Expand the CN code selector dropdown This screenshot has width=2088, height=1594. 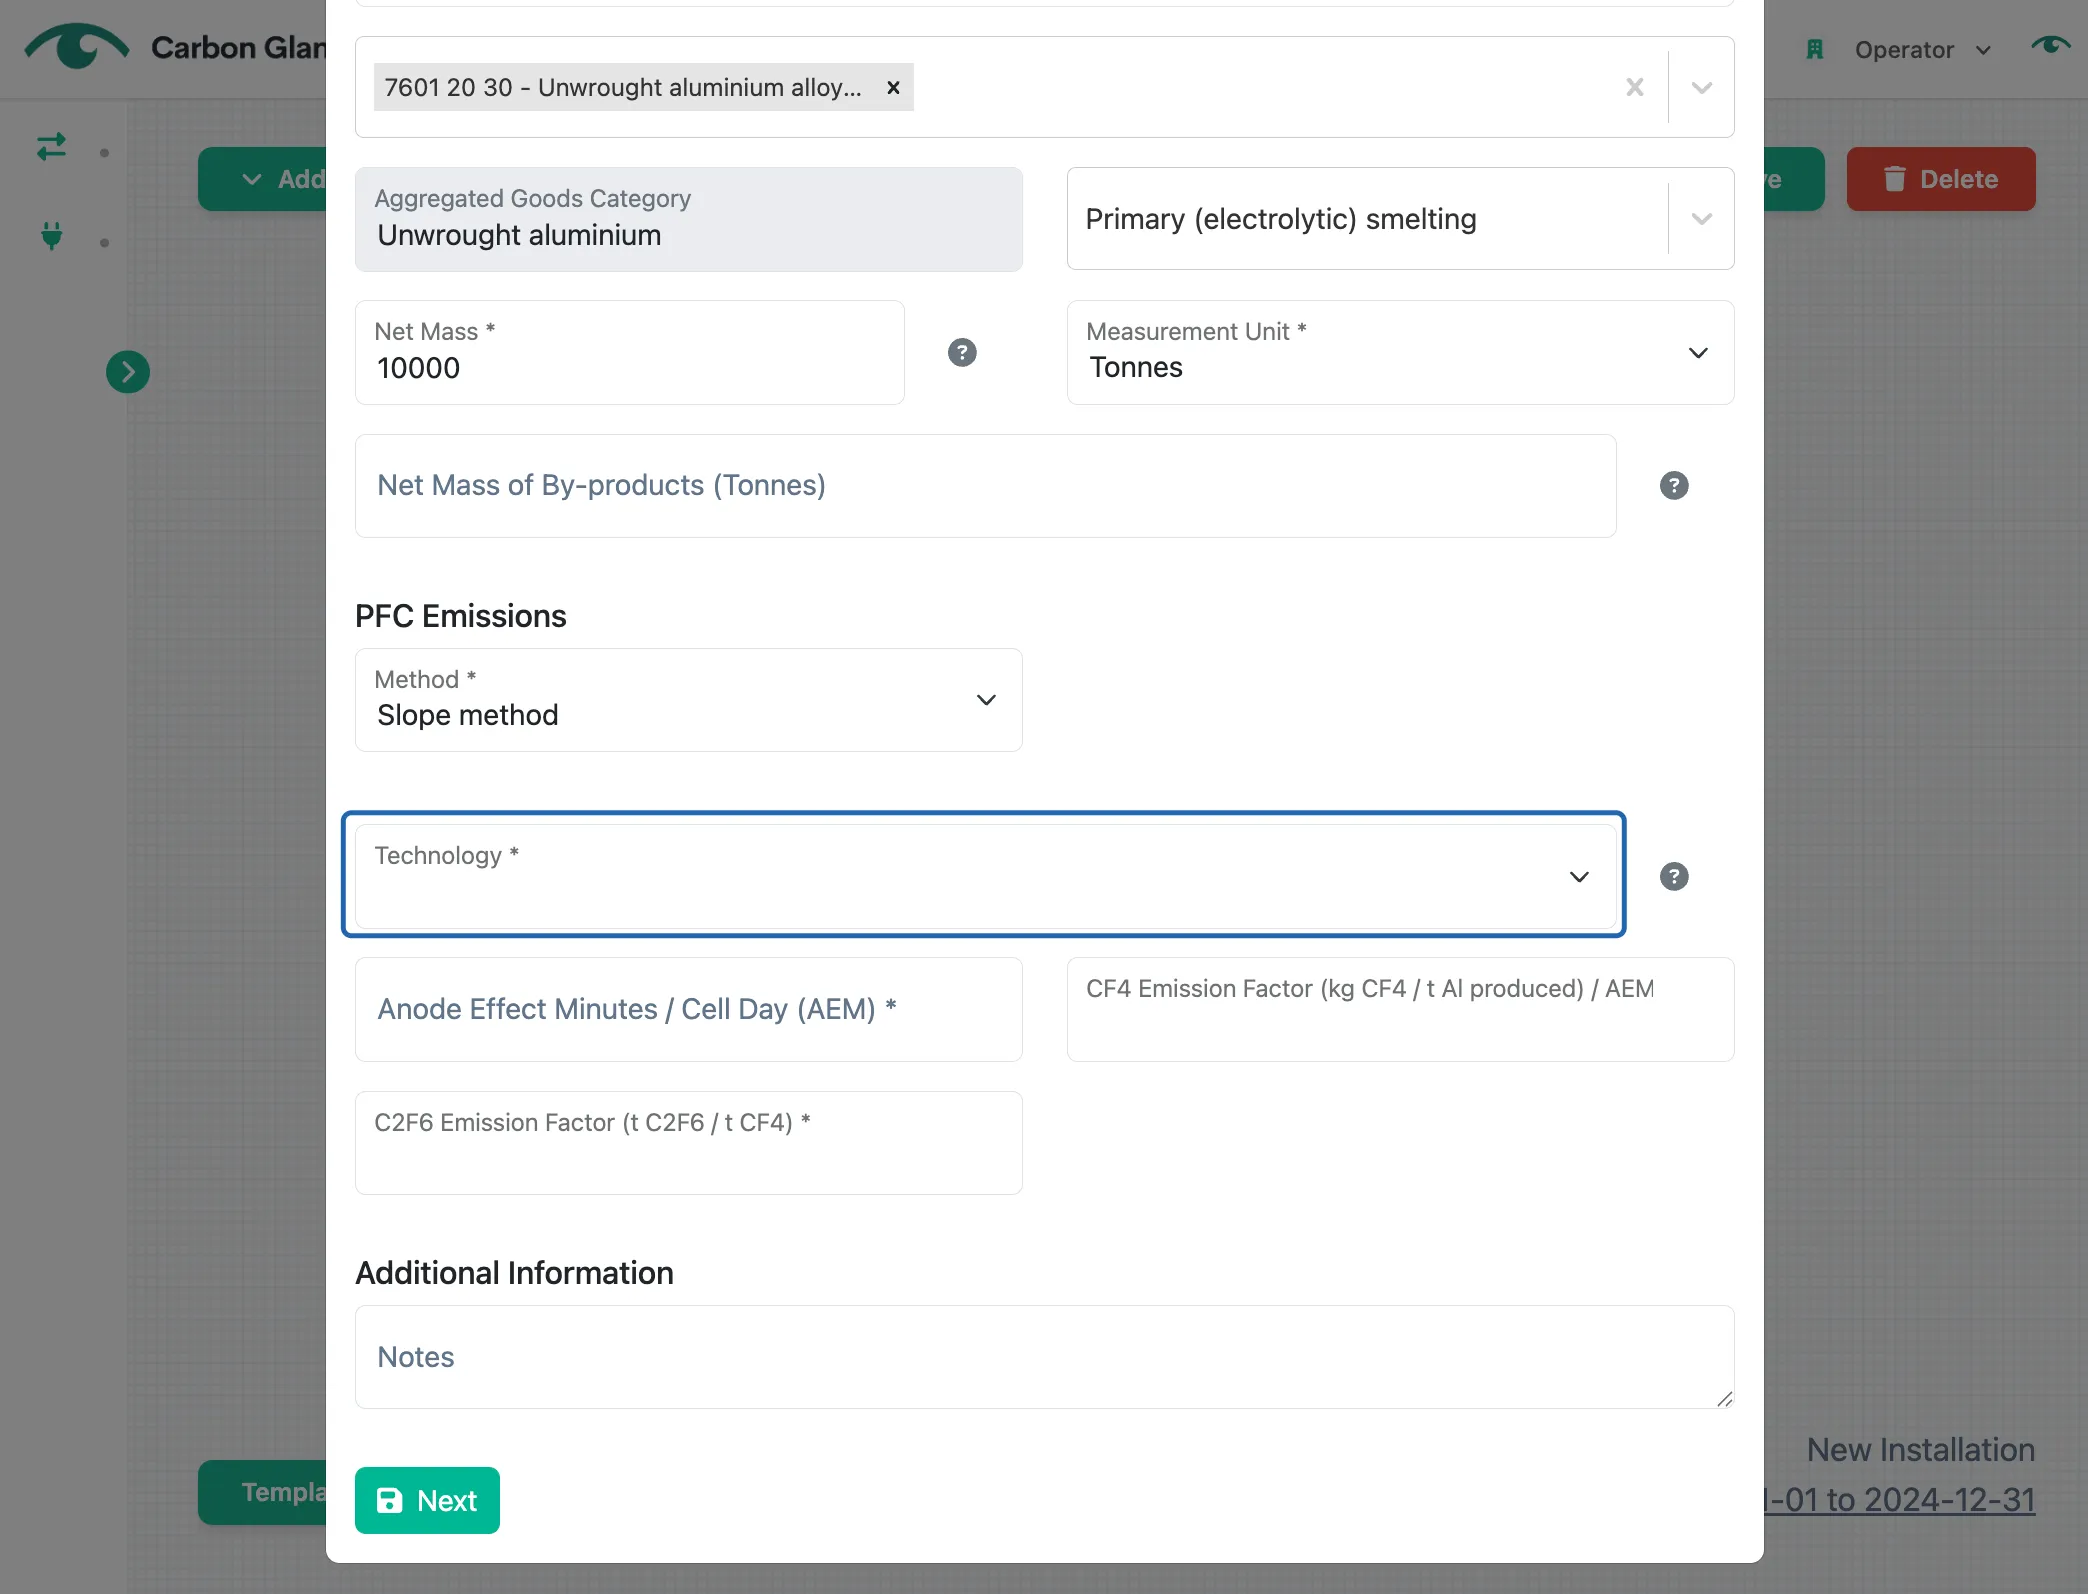coord(1702,88)
